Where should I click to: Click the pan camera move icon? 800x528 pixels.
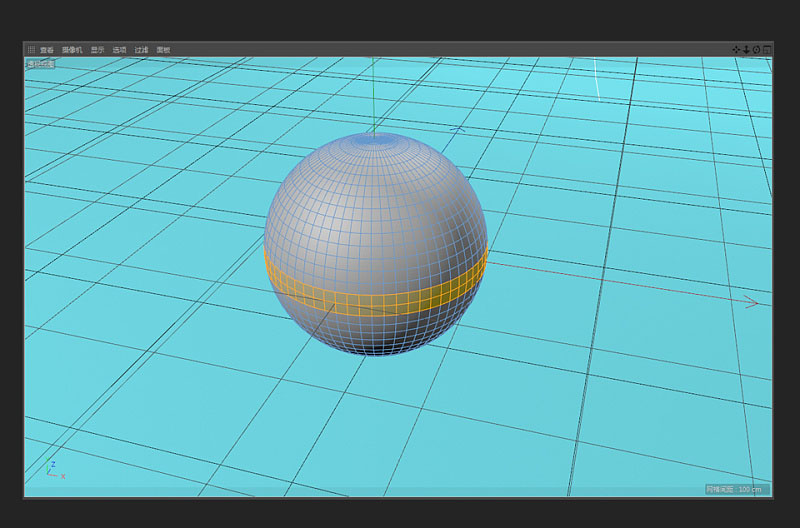(x=737, y=49)
